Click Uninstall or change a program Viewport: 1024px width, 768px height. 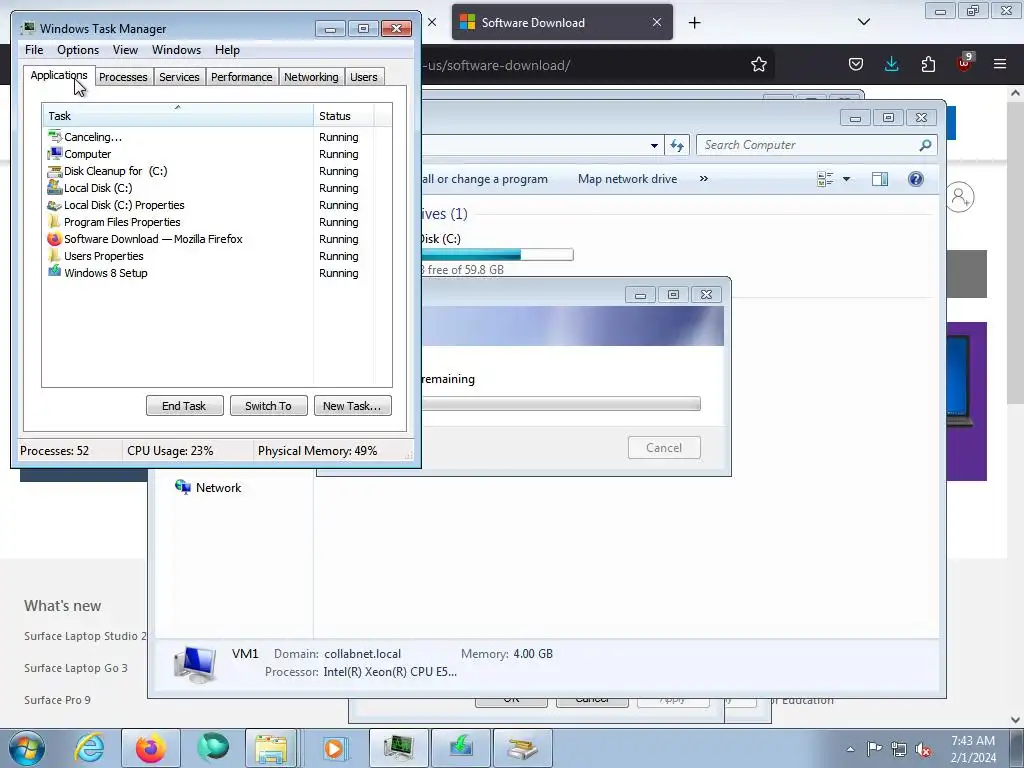[485, 179]
